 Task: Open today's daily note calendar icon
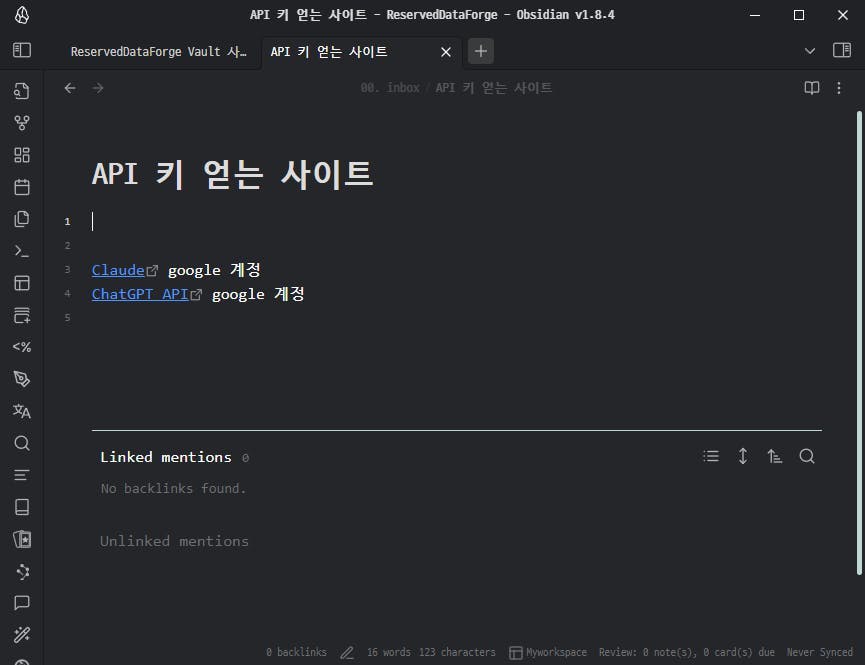tap(22, 187)
